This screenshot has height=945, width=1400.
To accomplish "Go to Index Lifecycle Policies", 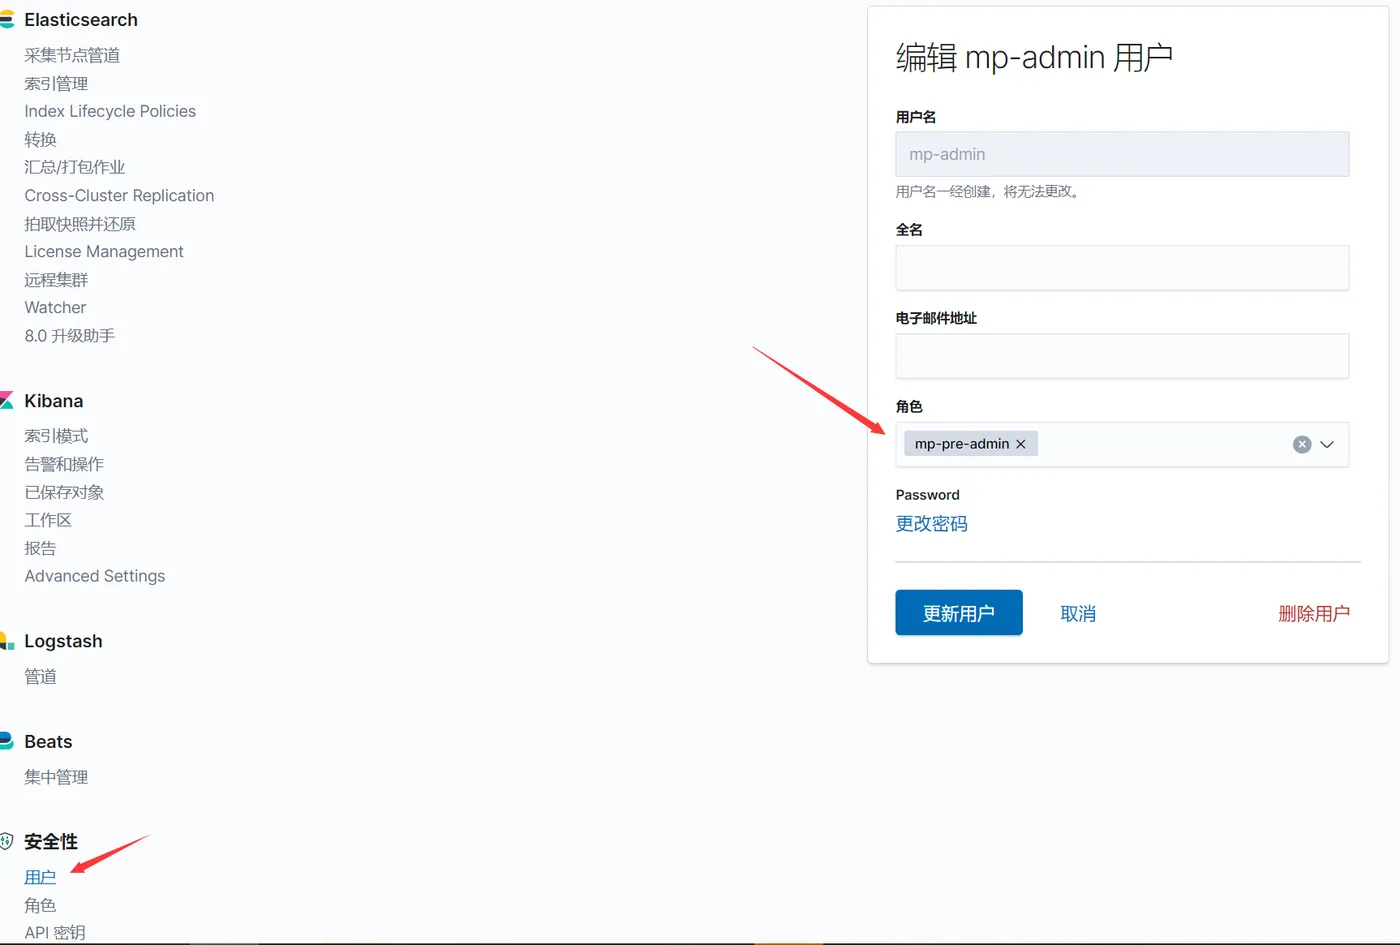I will coord(110,111).
